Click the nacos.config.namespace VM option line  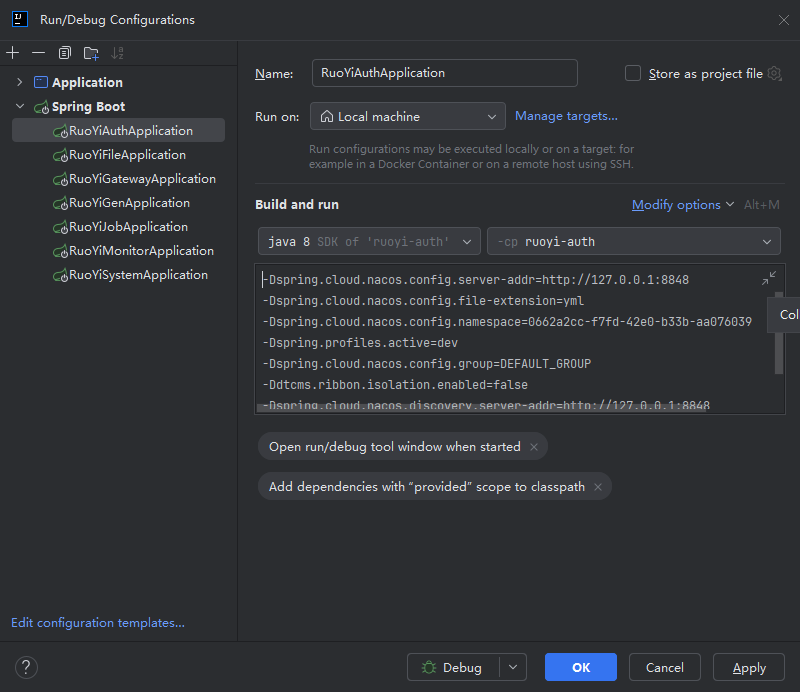point(507,322)
